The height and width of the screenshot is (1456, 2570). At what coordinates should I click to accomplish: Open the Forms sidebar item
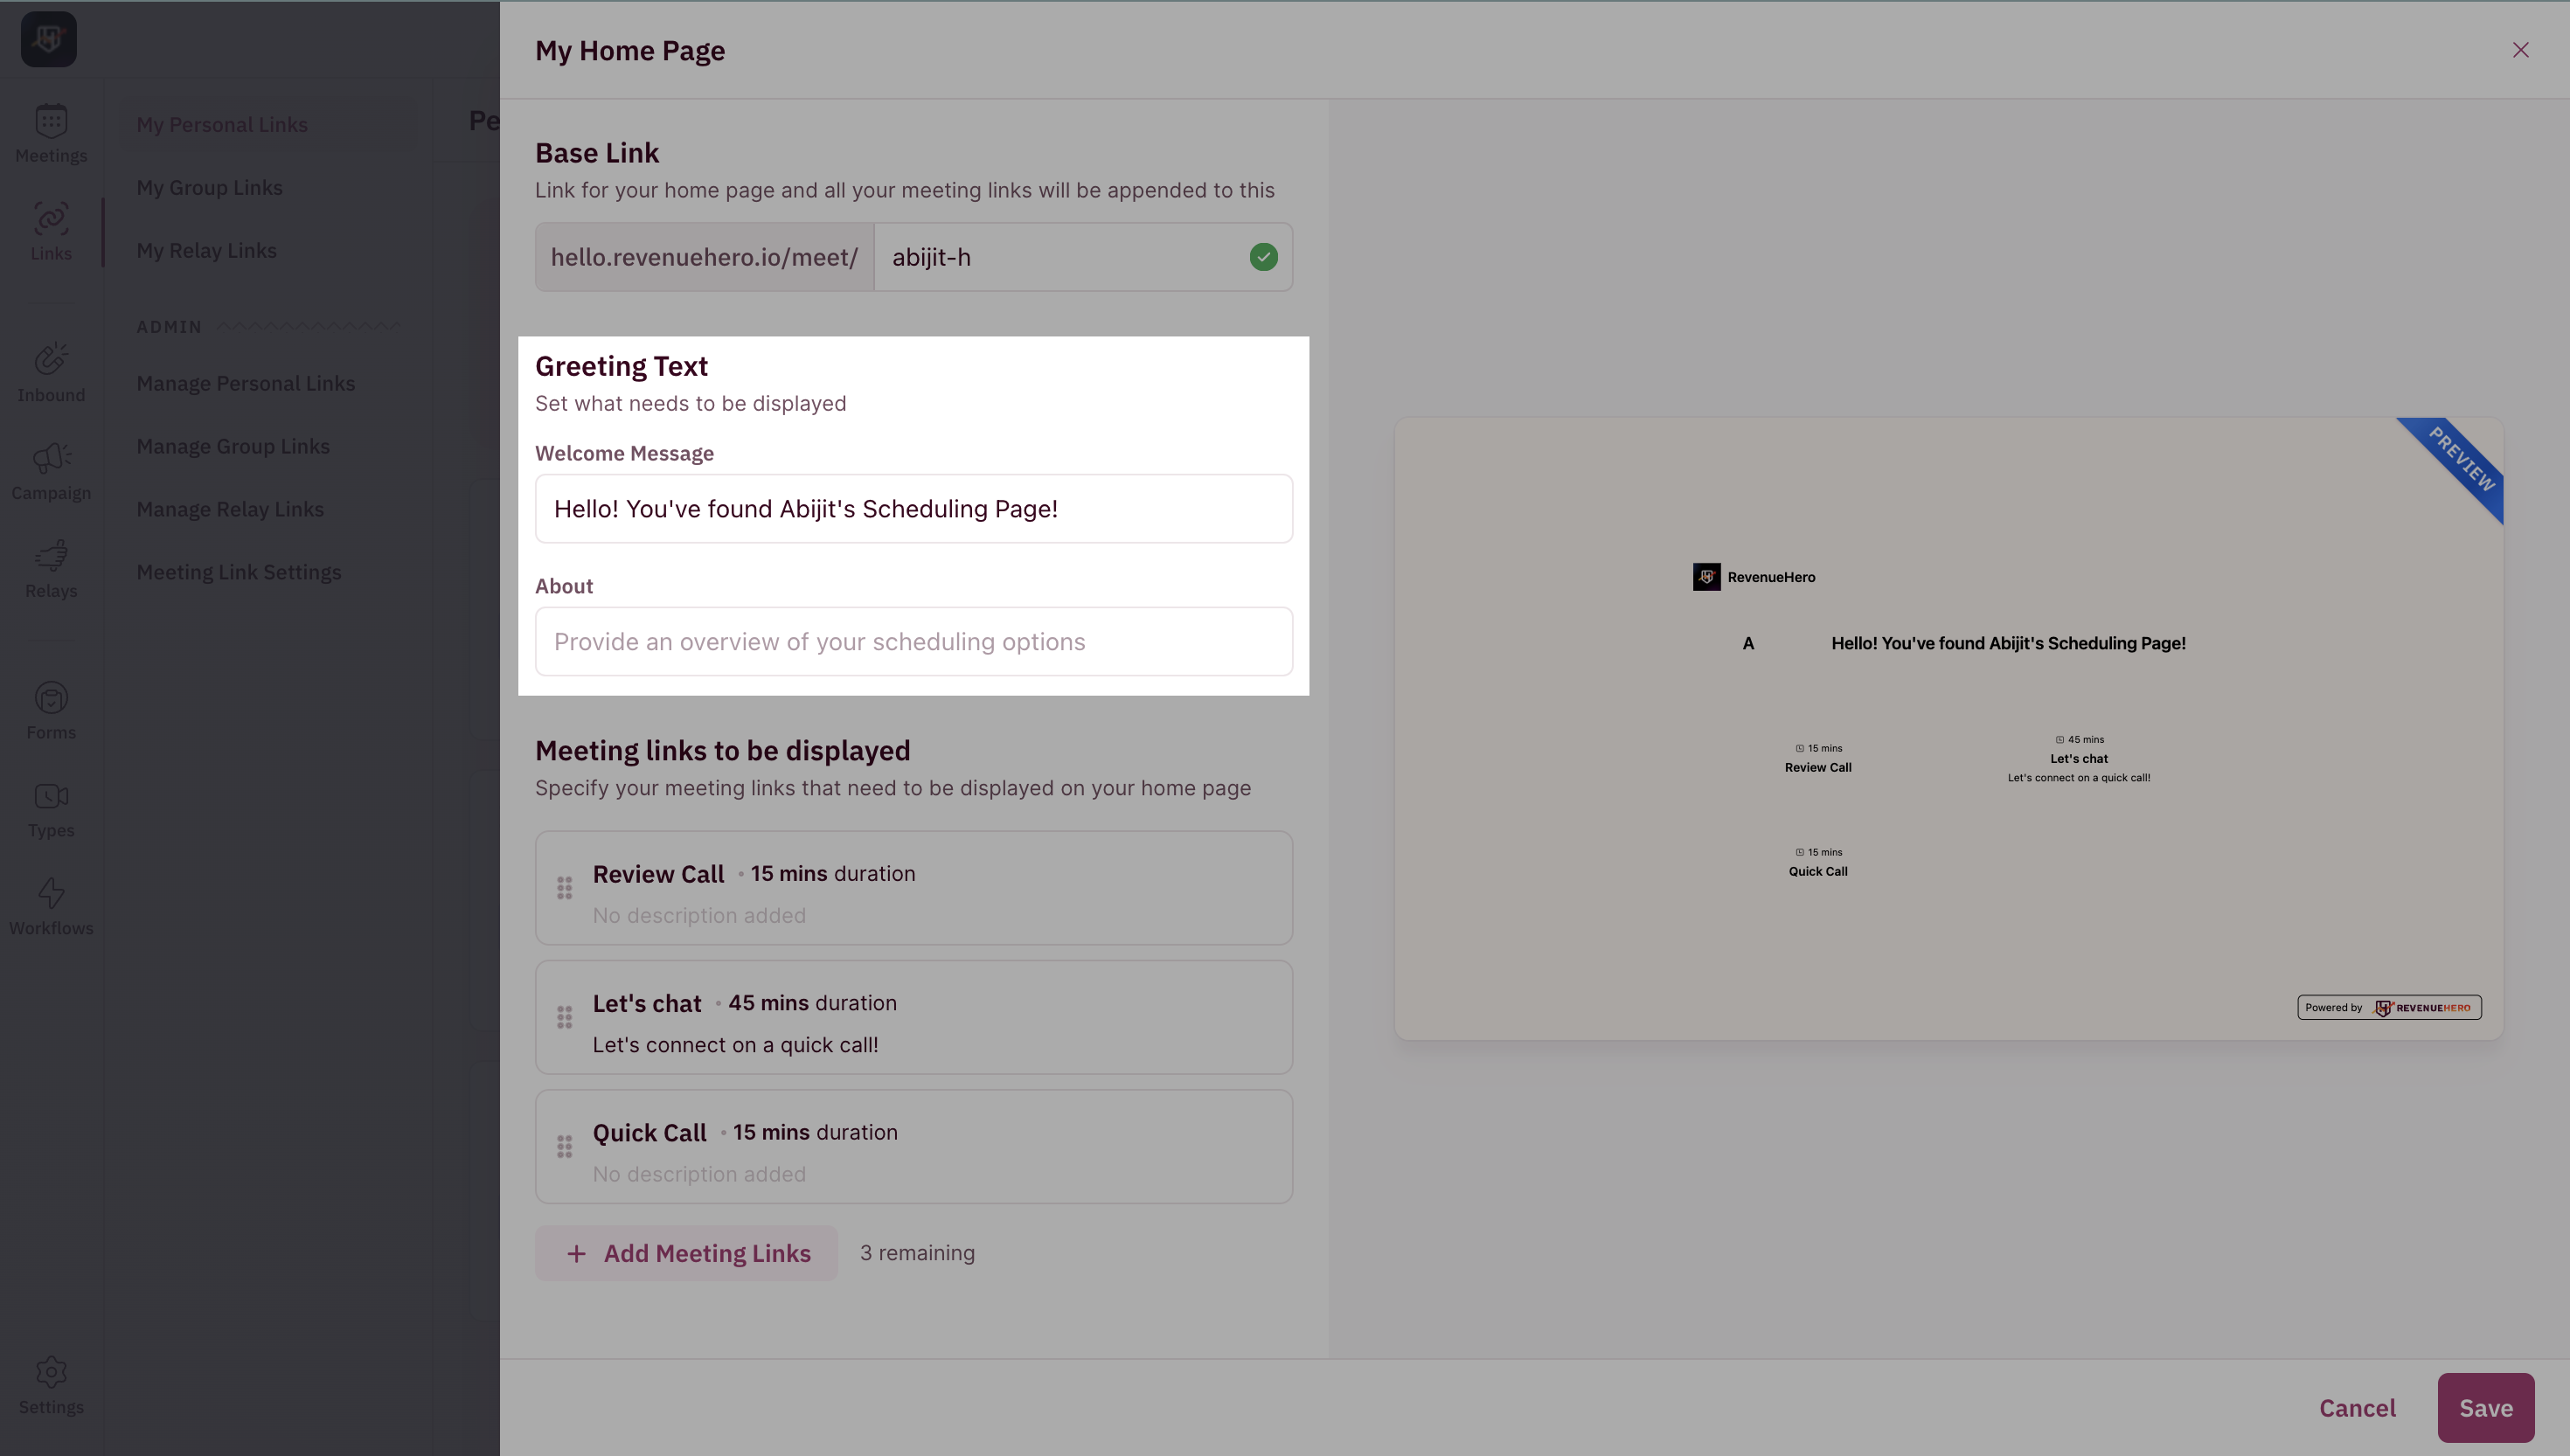point(51,711)
